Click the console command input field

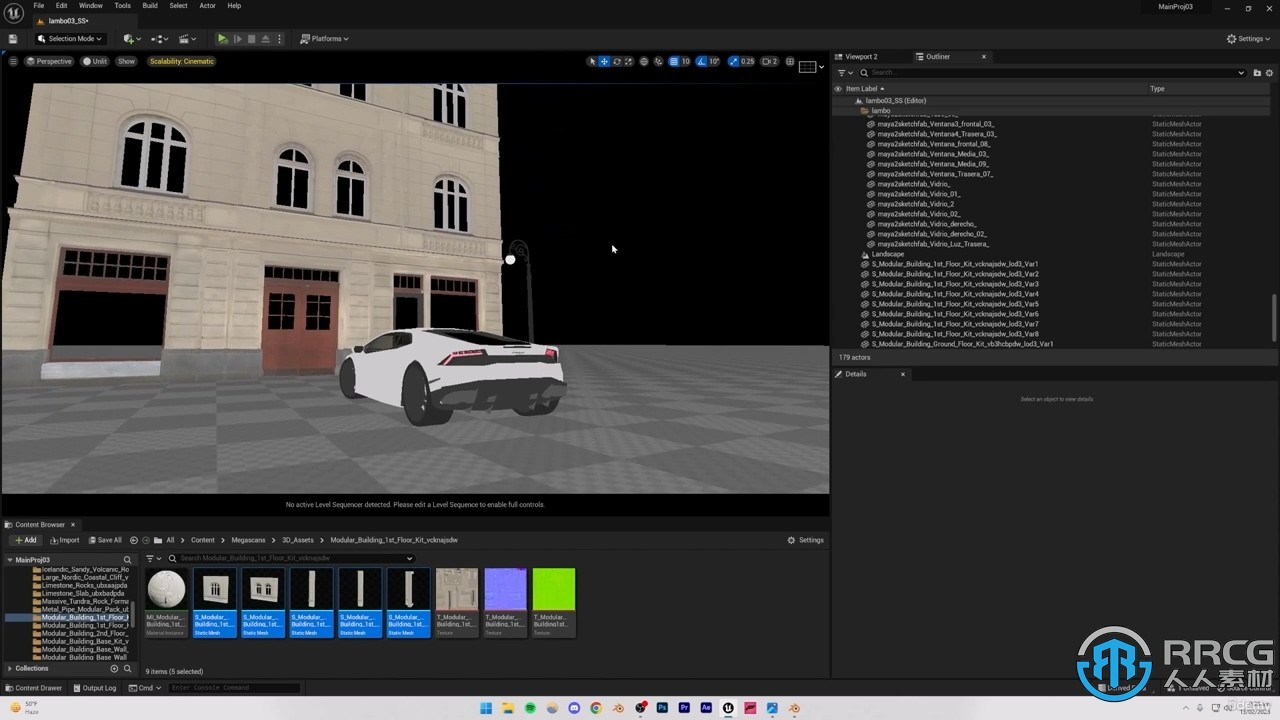click(234, 688)
